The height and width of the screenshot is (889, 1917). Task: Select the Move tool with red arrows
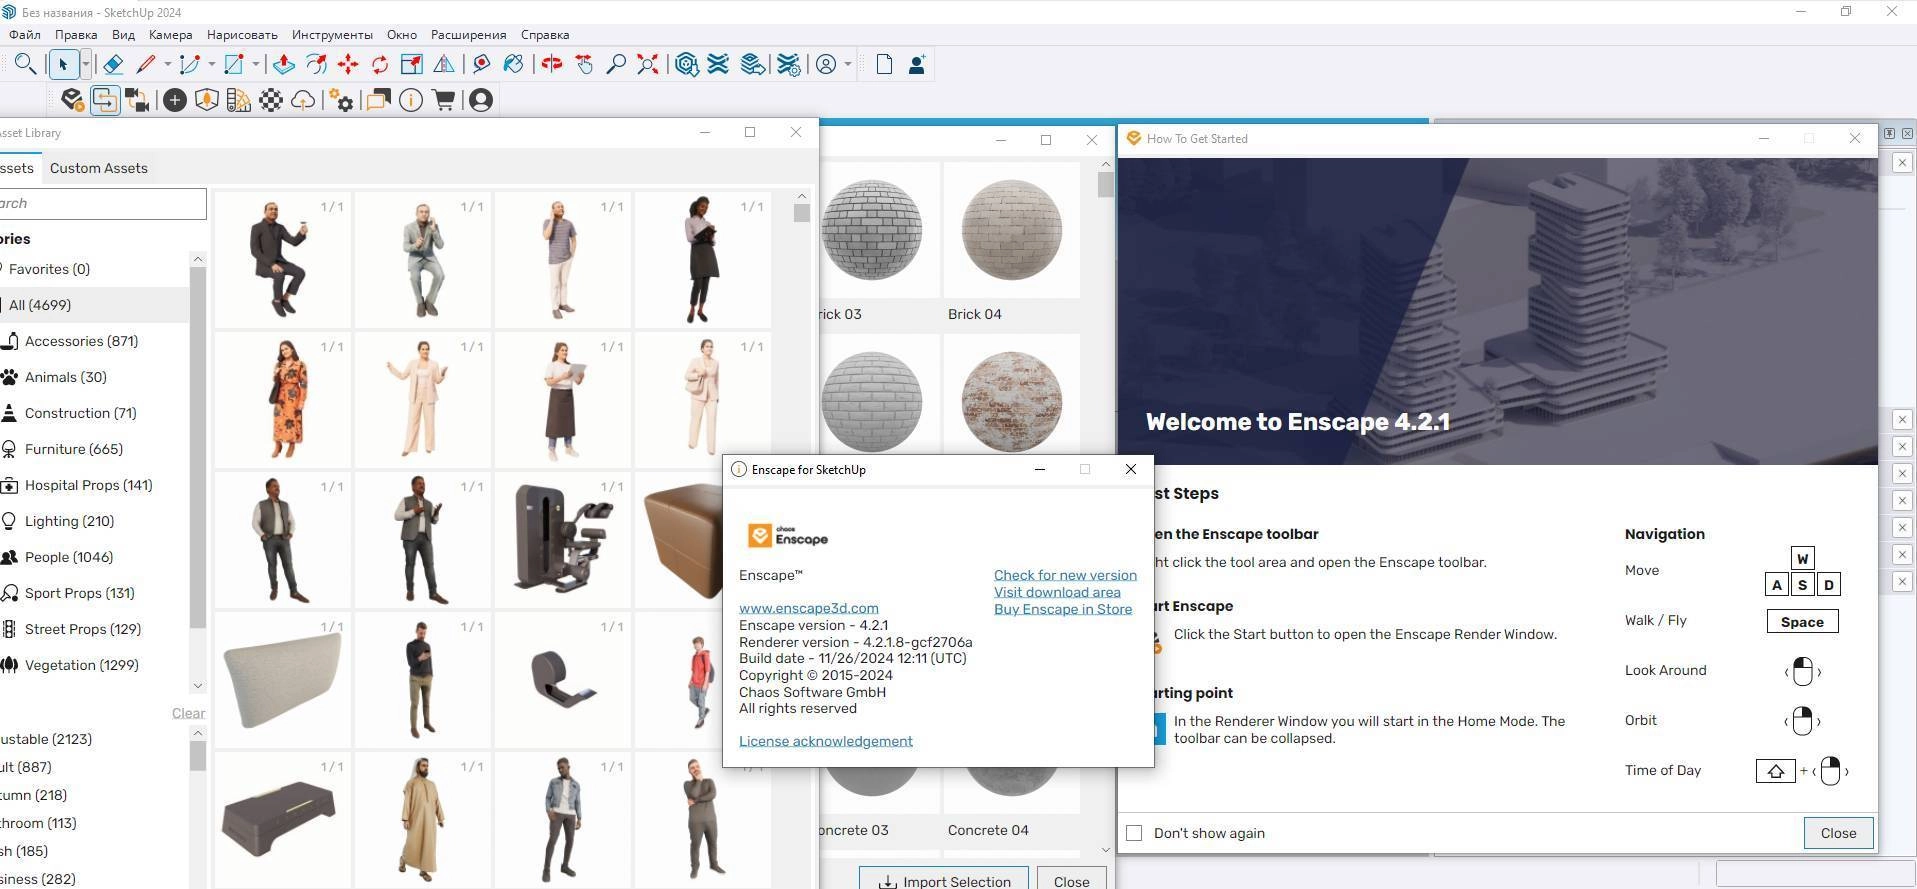click(348, 65)
